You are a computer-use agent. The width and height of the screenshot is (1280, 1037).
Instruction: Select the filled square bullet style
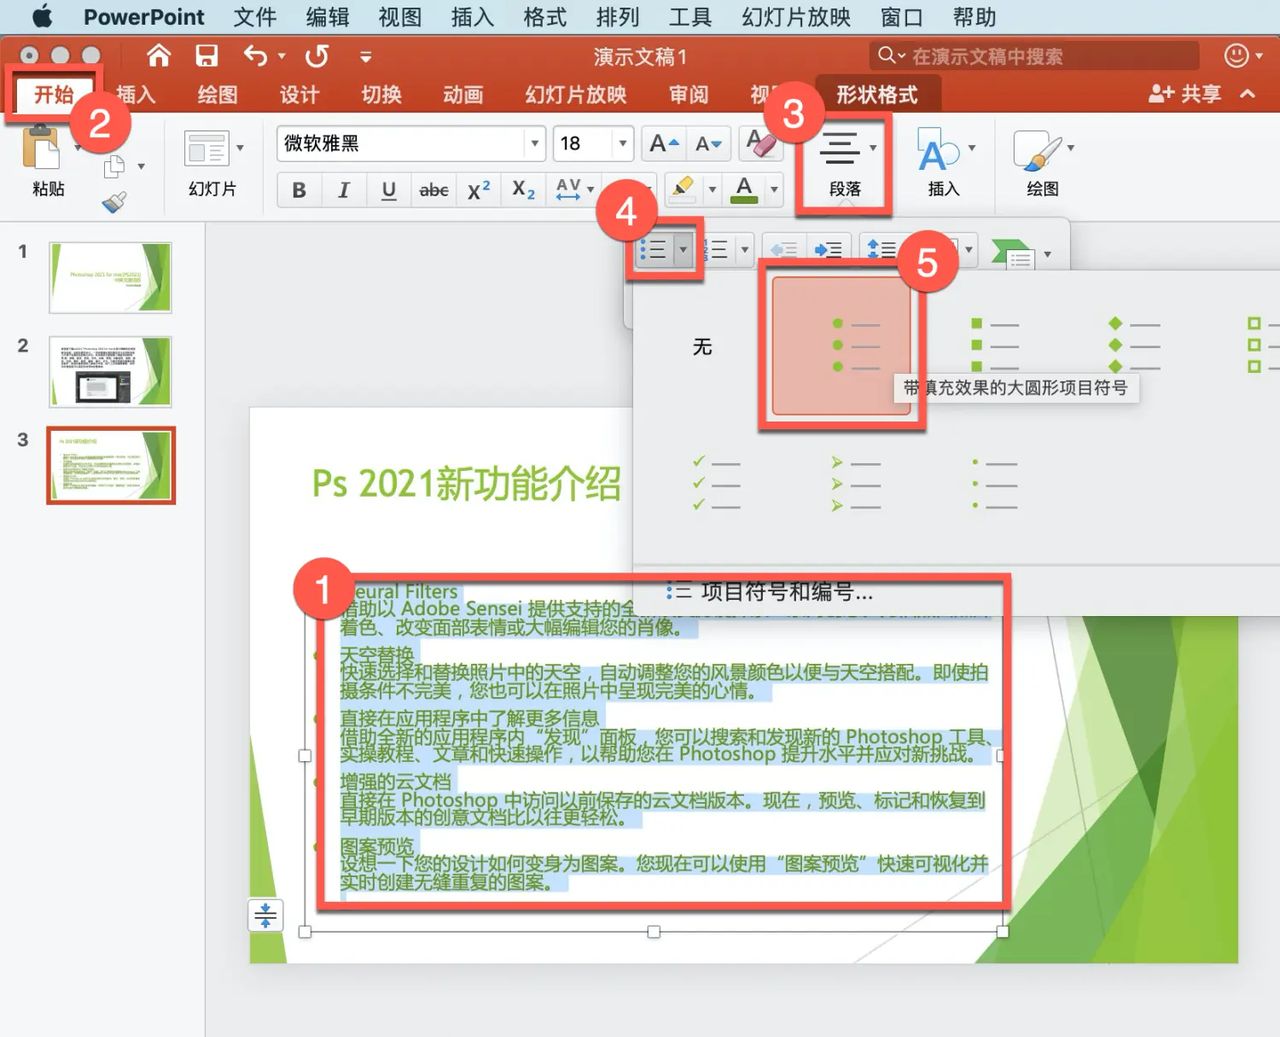pyautogui.click(x=995, y=346)
